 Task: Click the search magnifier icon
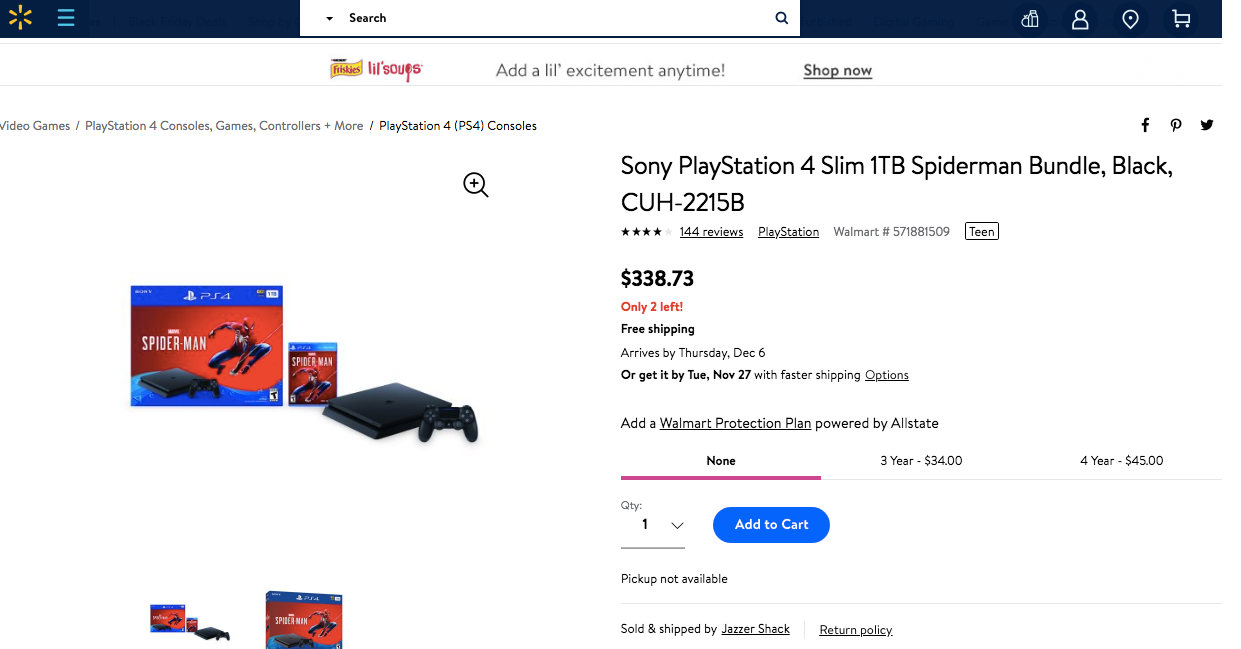[x=782, y=18]
